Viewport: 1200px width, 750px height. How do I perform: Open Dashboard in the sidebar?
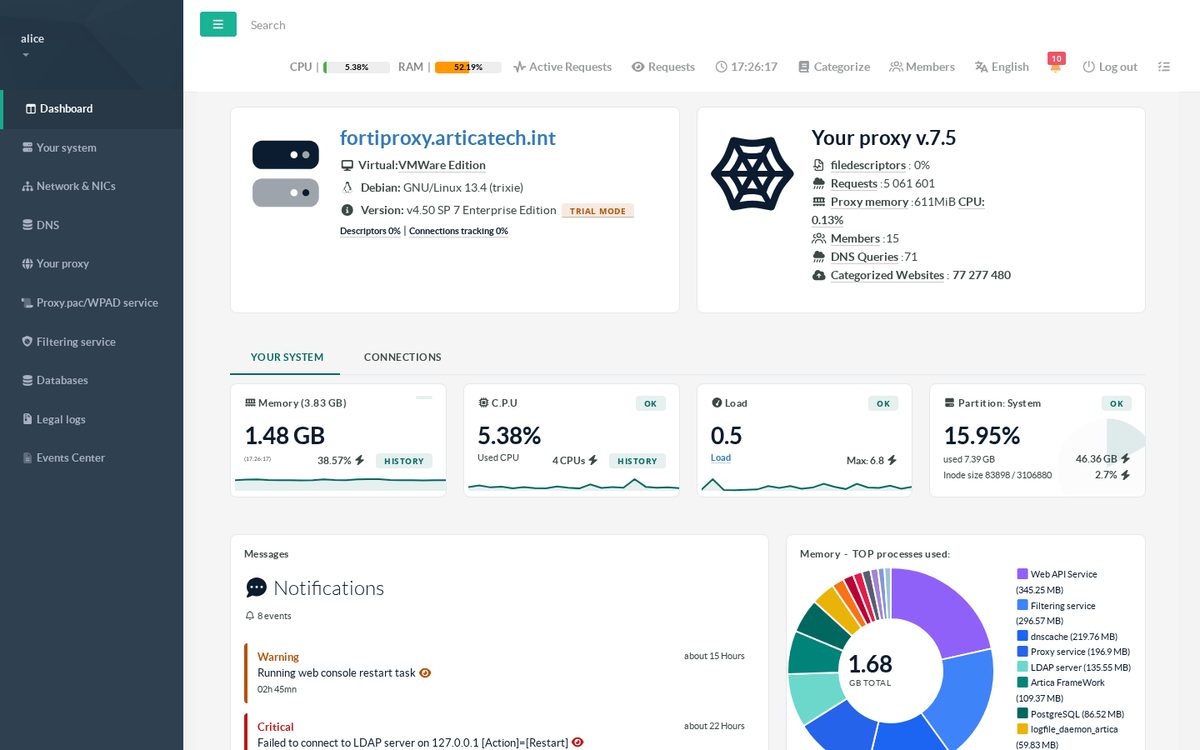coord(92,108)
